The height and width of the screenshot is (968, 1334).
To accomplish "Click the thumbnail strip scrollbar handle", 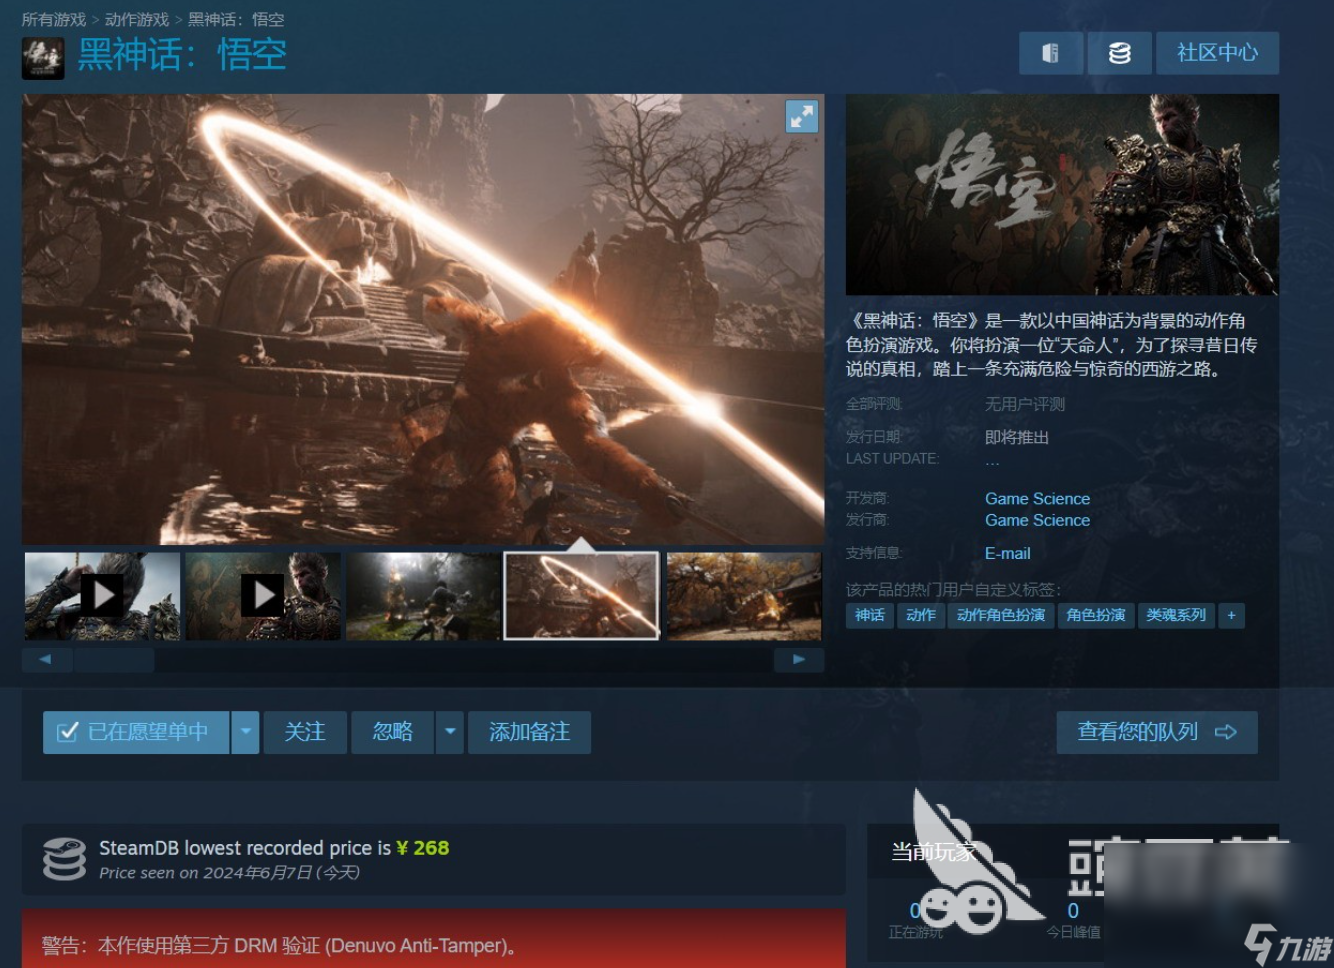I will 114,660.
